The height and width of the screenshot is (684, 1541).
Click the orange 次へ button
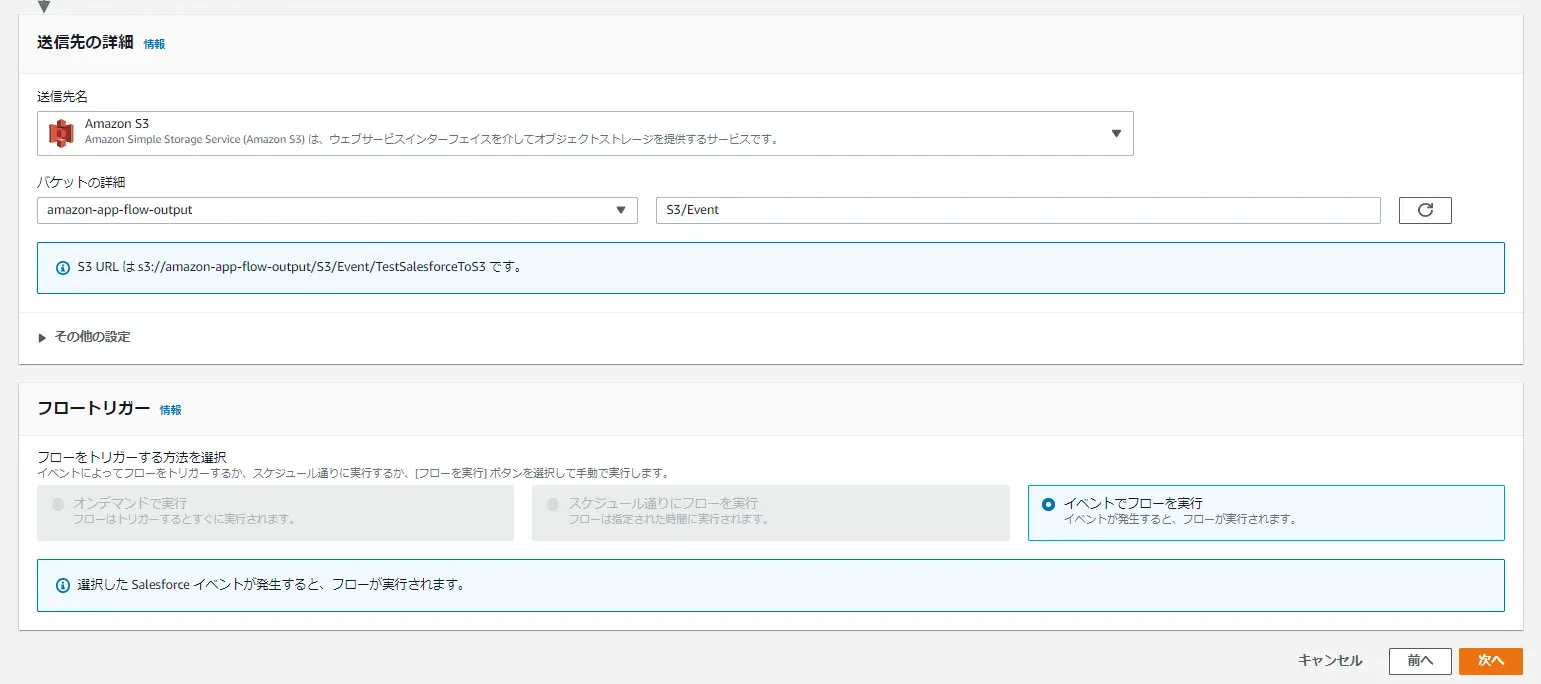(1491, 661)
